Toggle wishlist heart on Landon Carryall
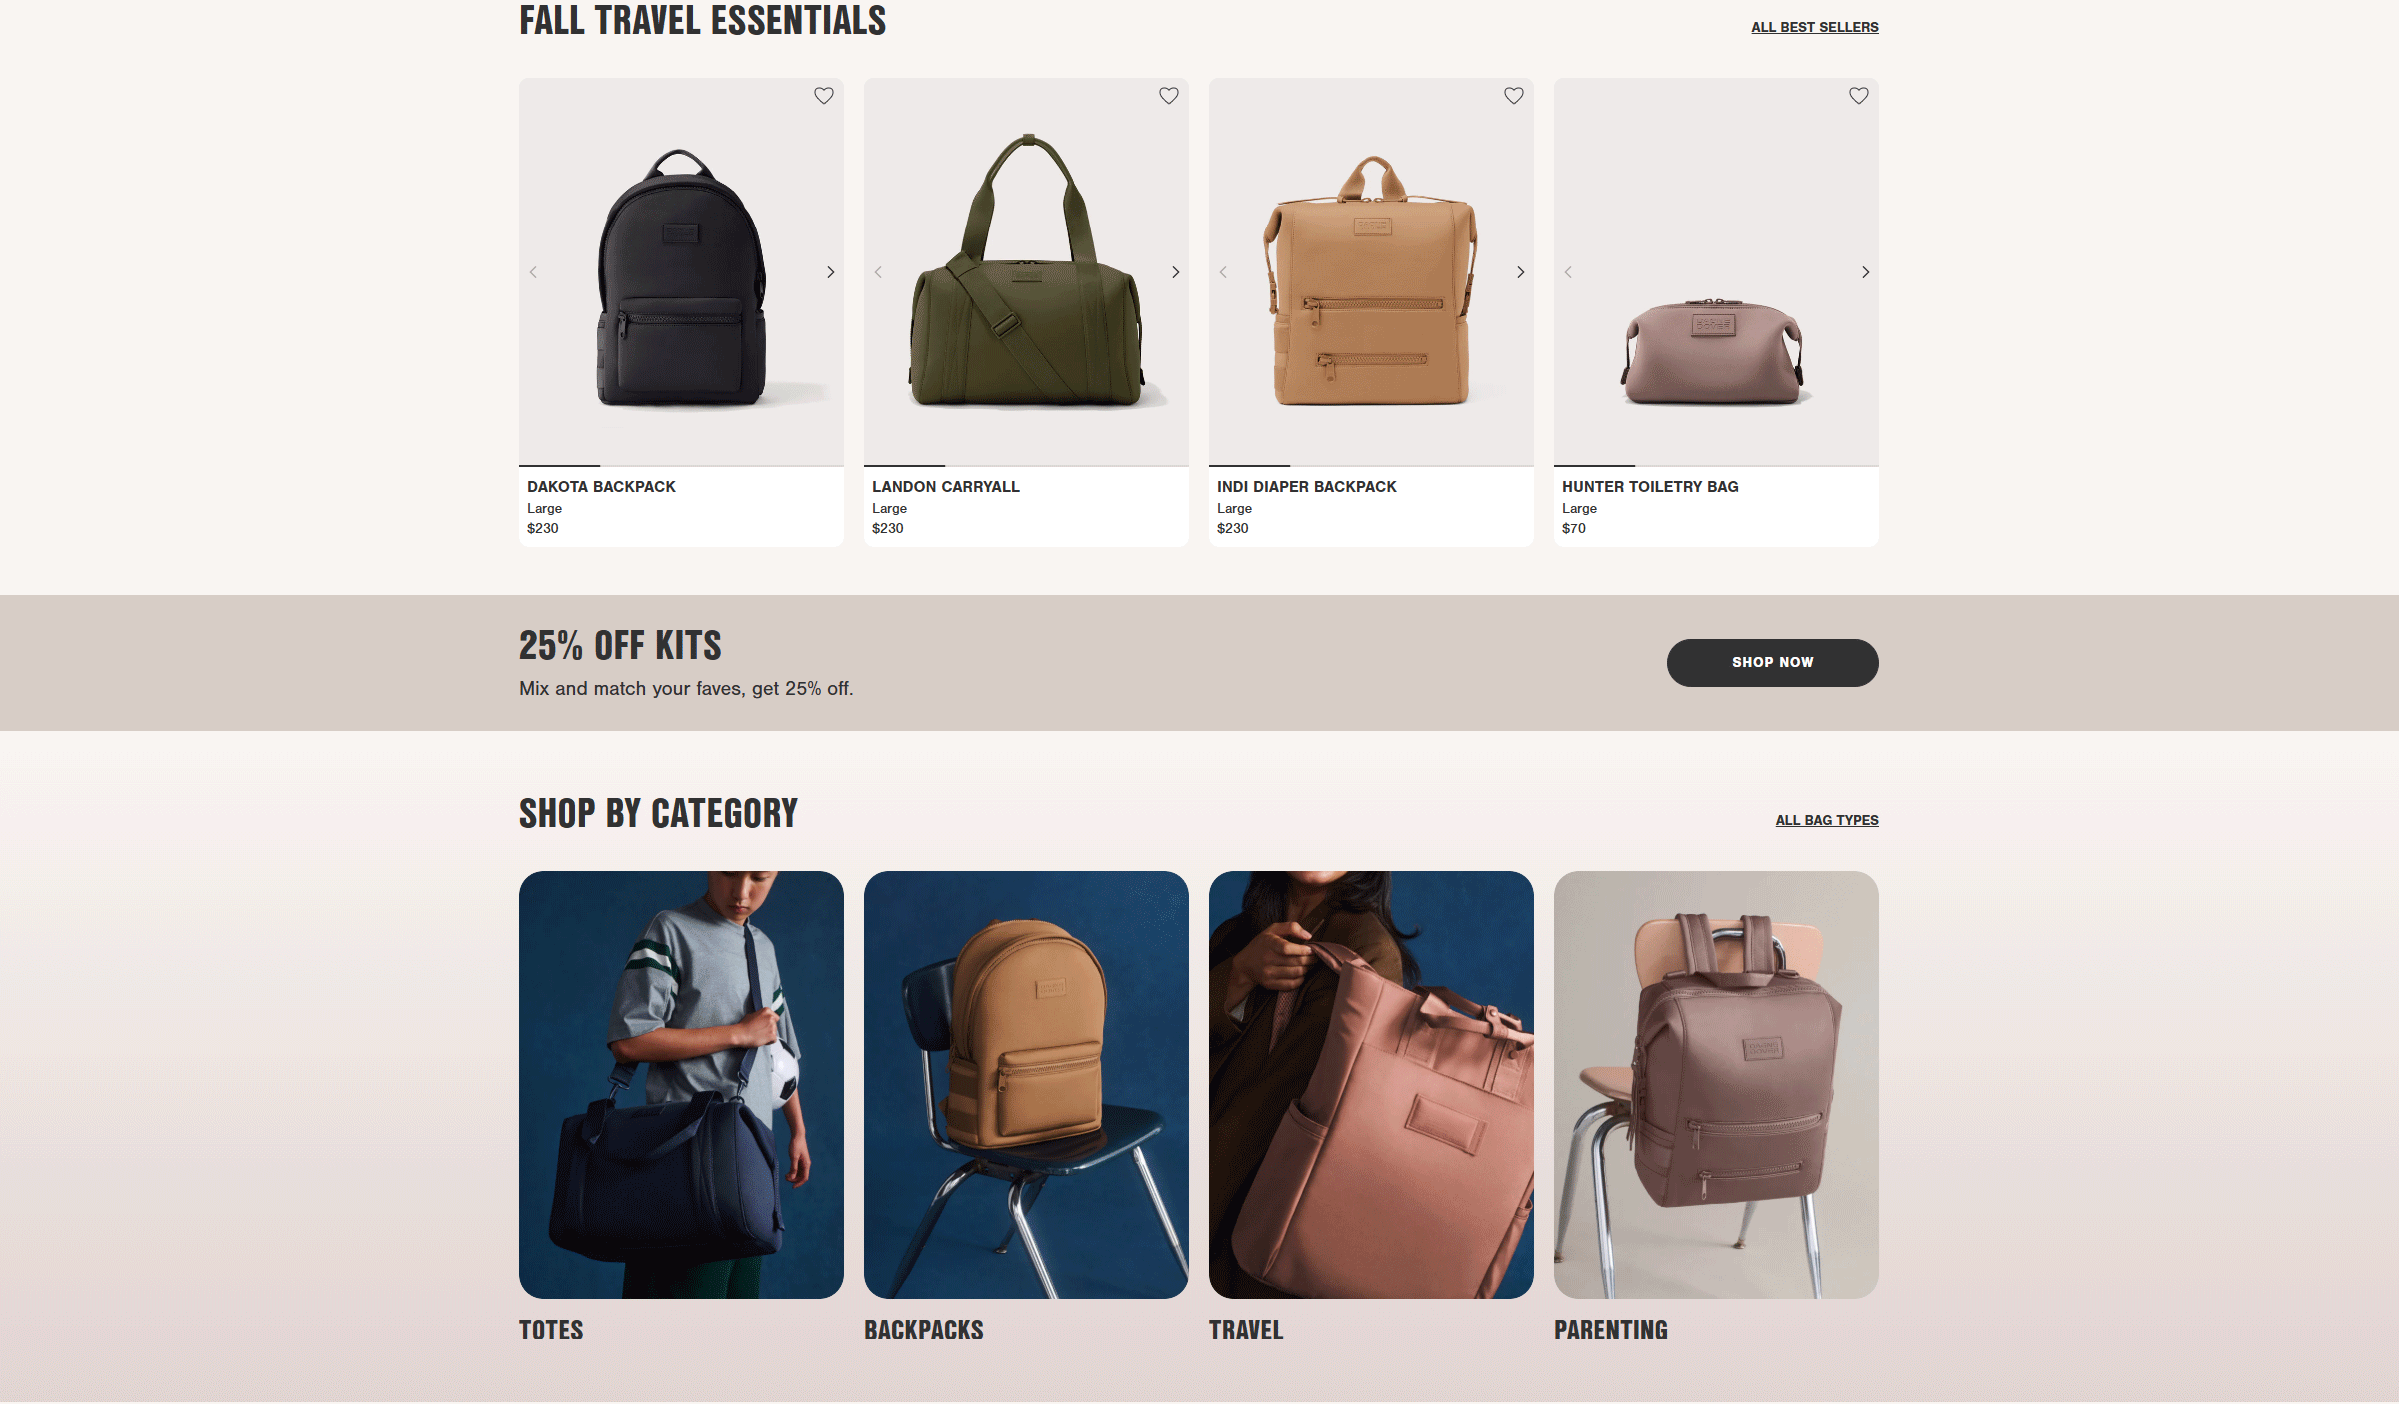Screen dimensions: 2401x1404 click(x=1168, y=96)
